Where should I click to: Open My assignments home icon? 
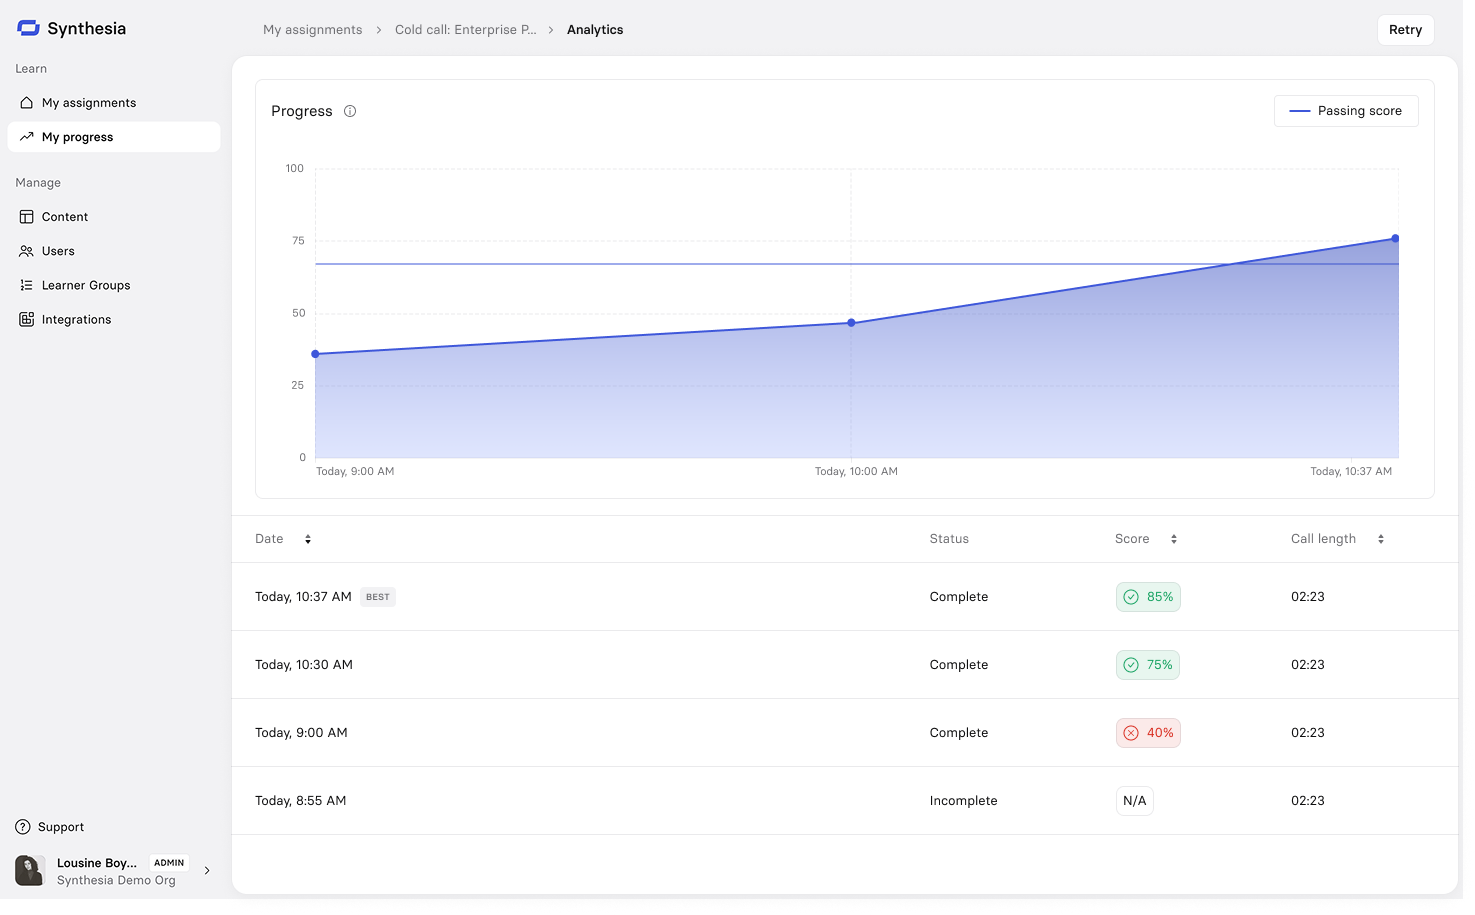(27, 103)
